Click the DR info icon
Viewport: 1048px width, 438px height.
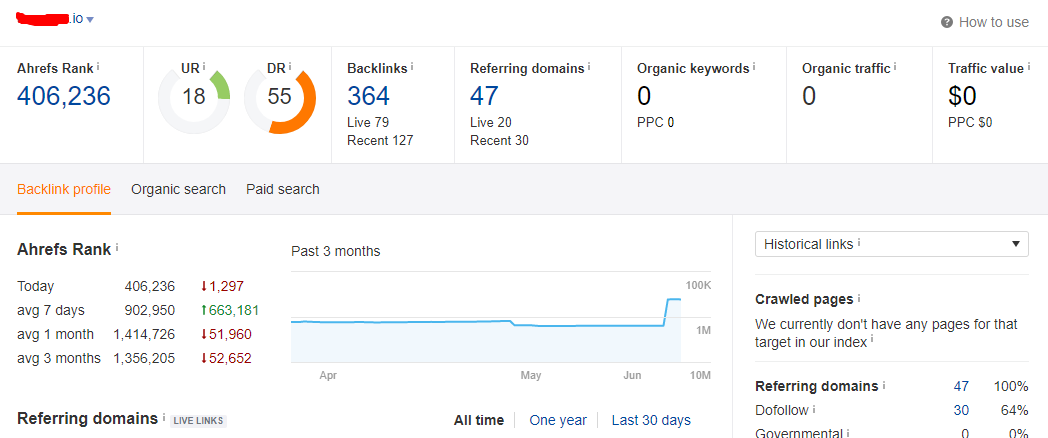pyautogui.click(x=290, y=67)
